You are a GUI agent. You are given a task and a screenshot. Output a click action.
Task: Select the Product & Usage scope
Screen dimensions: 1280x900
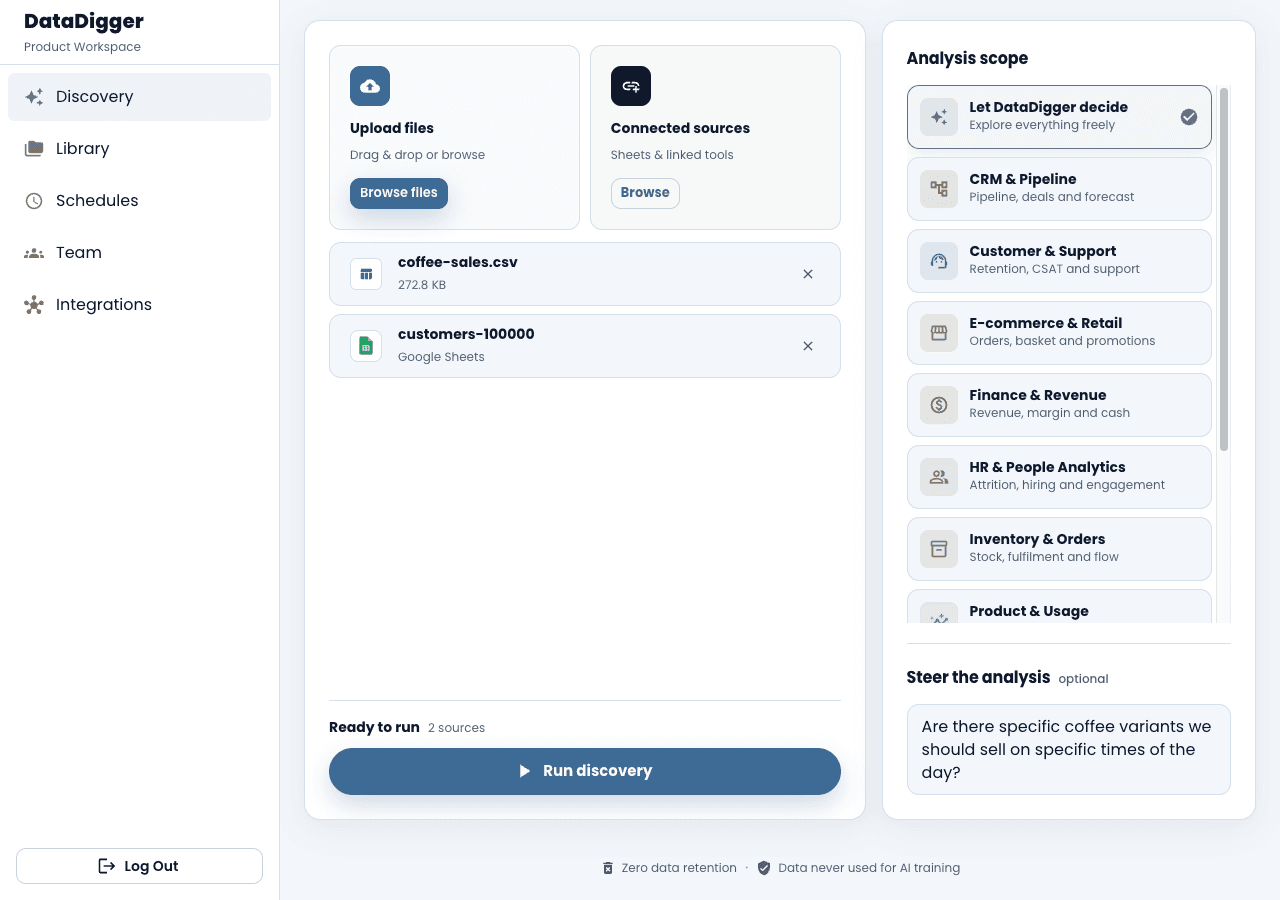click(1059, 607)
